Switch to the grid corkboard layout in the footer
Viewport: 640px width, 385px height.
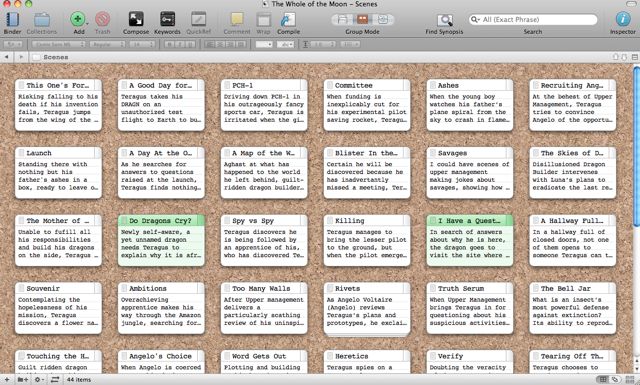click(x=602, y=380)
